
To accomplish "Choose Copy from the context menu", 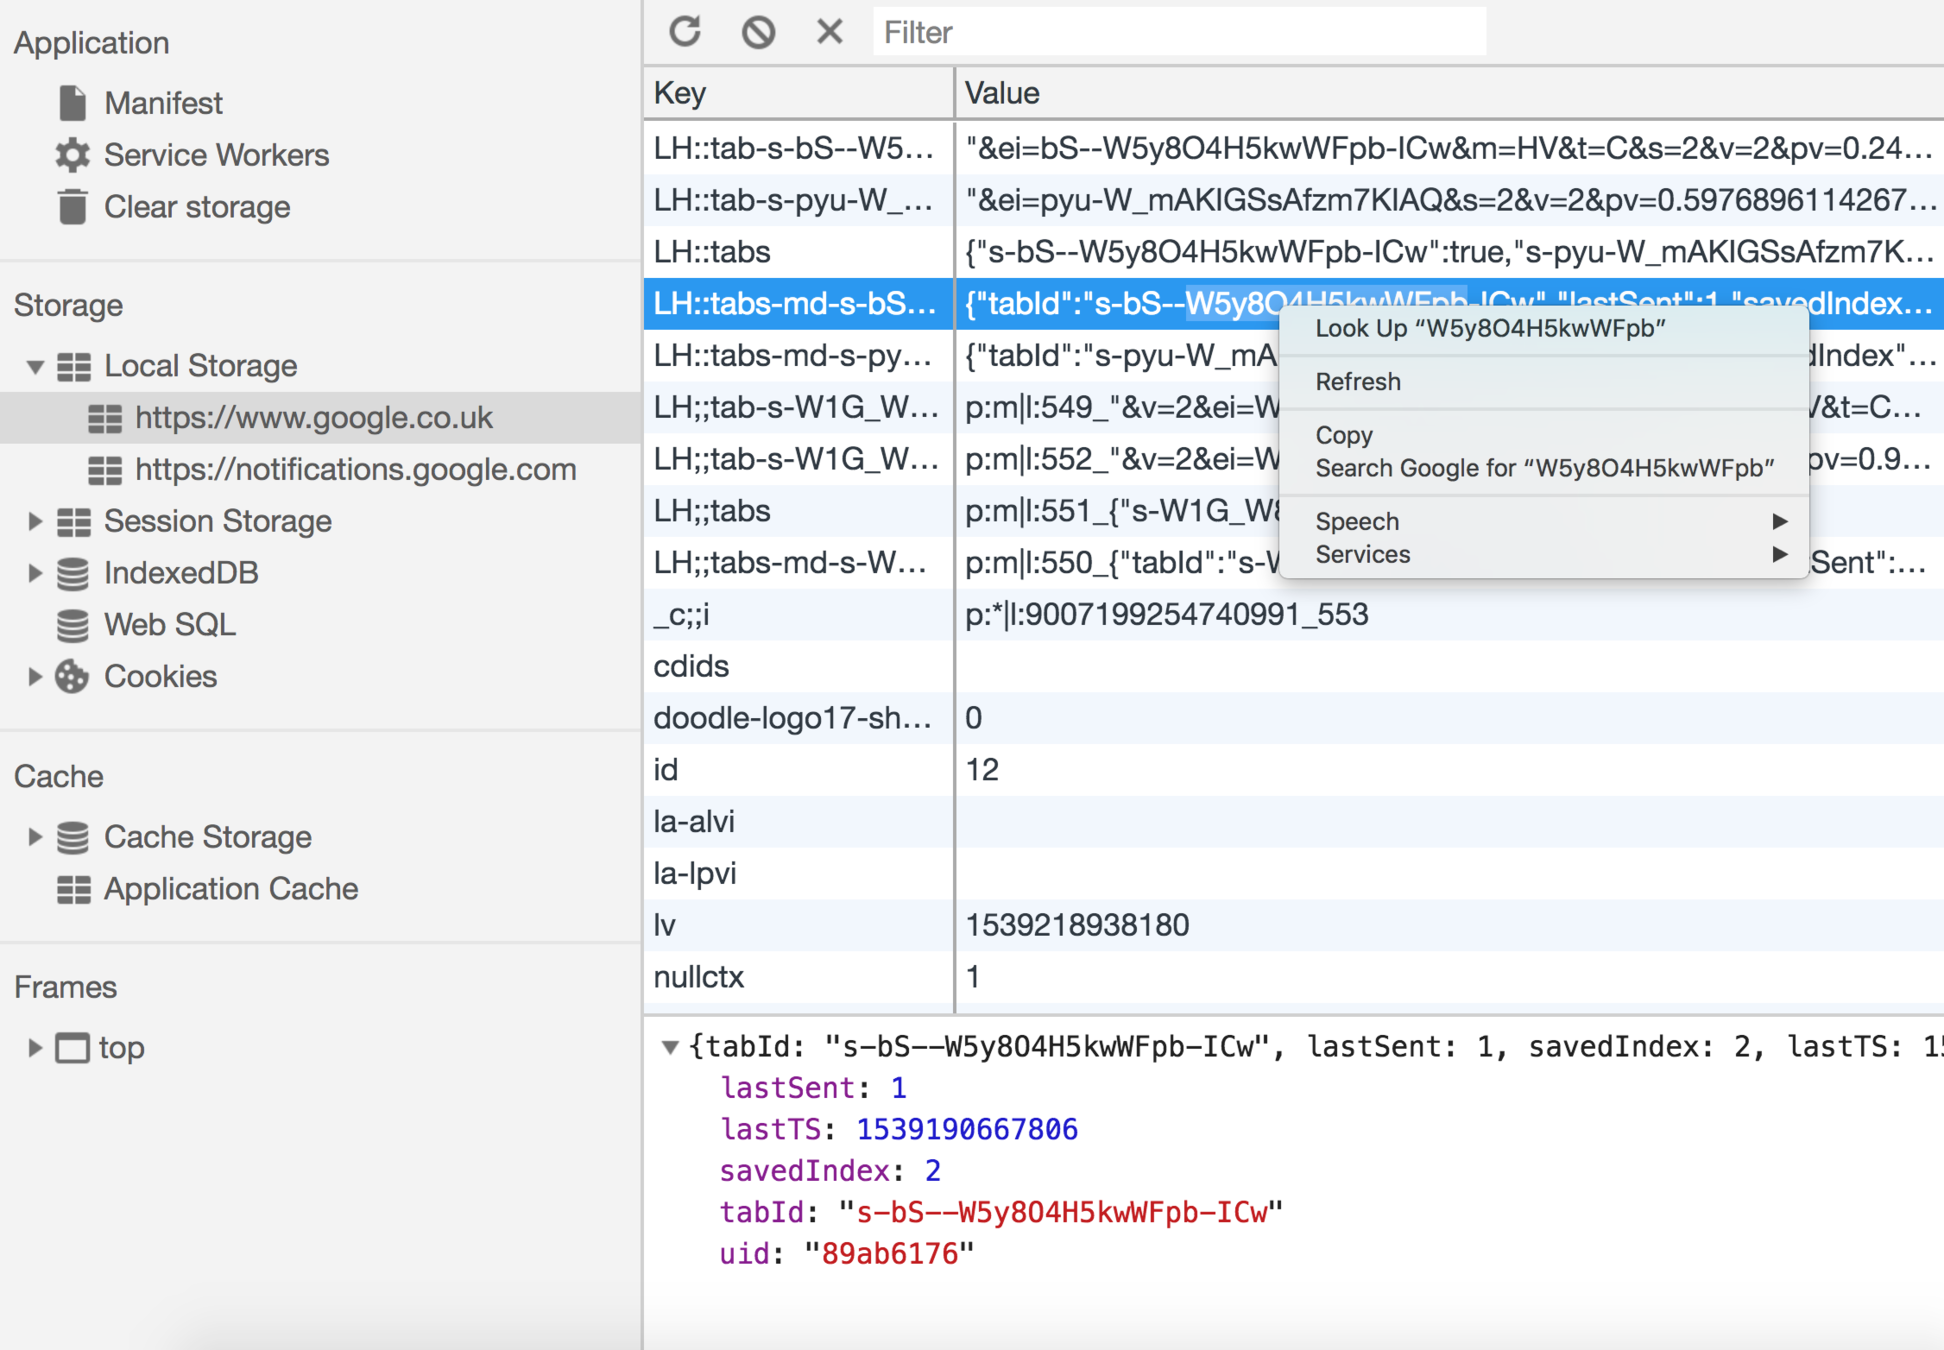I will pos(1344,435).
